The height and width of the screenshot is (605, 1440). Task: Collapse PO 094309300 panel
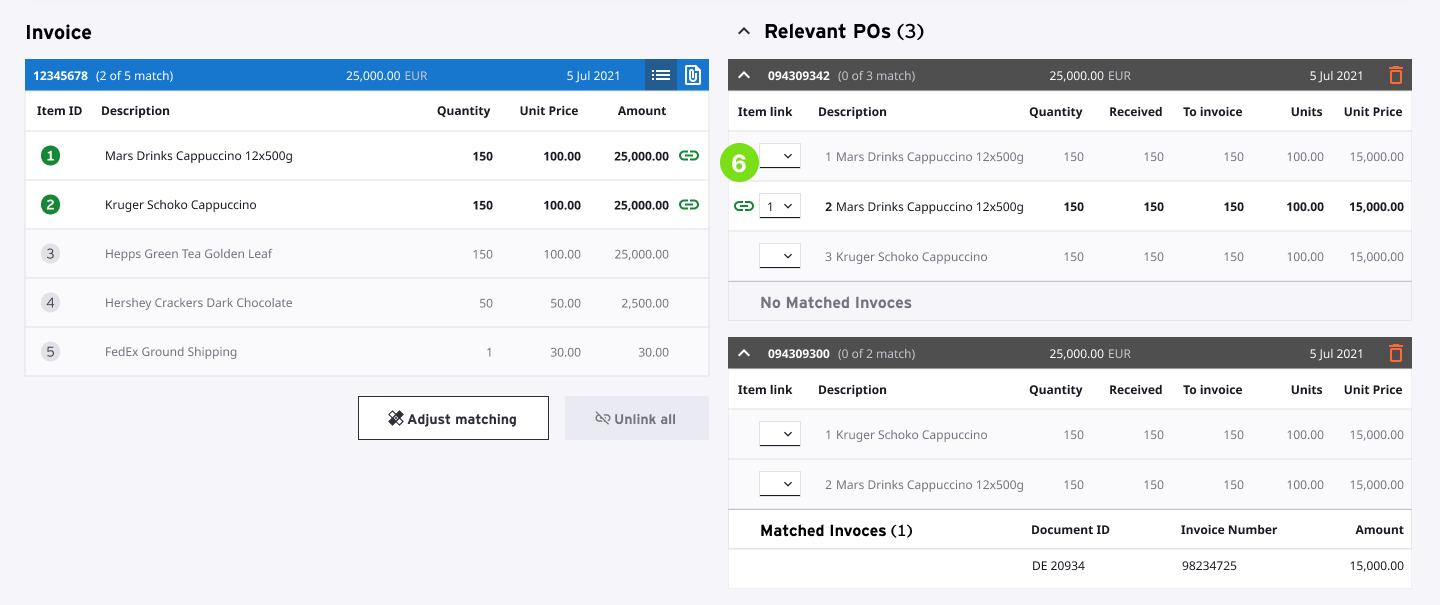745,353
